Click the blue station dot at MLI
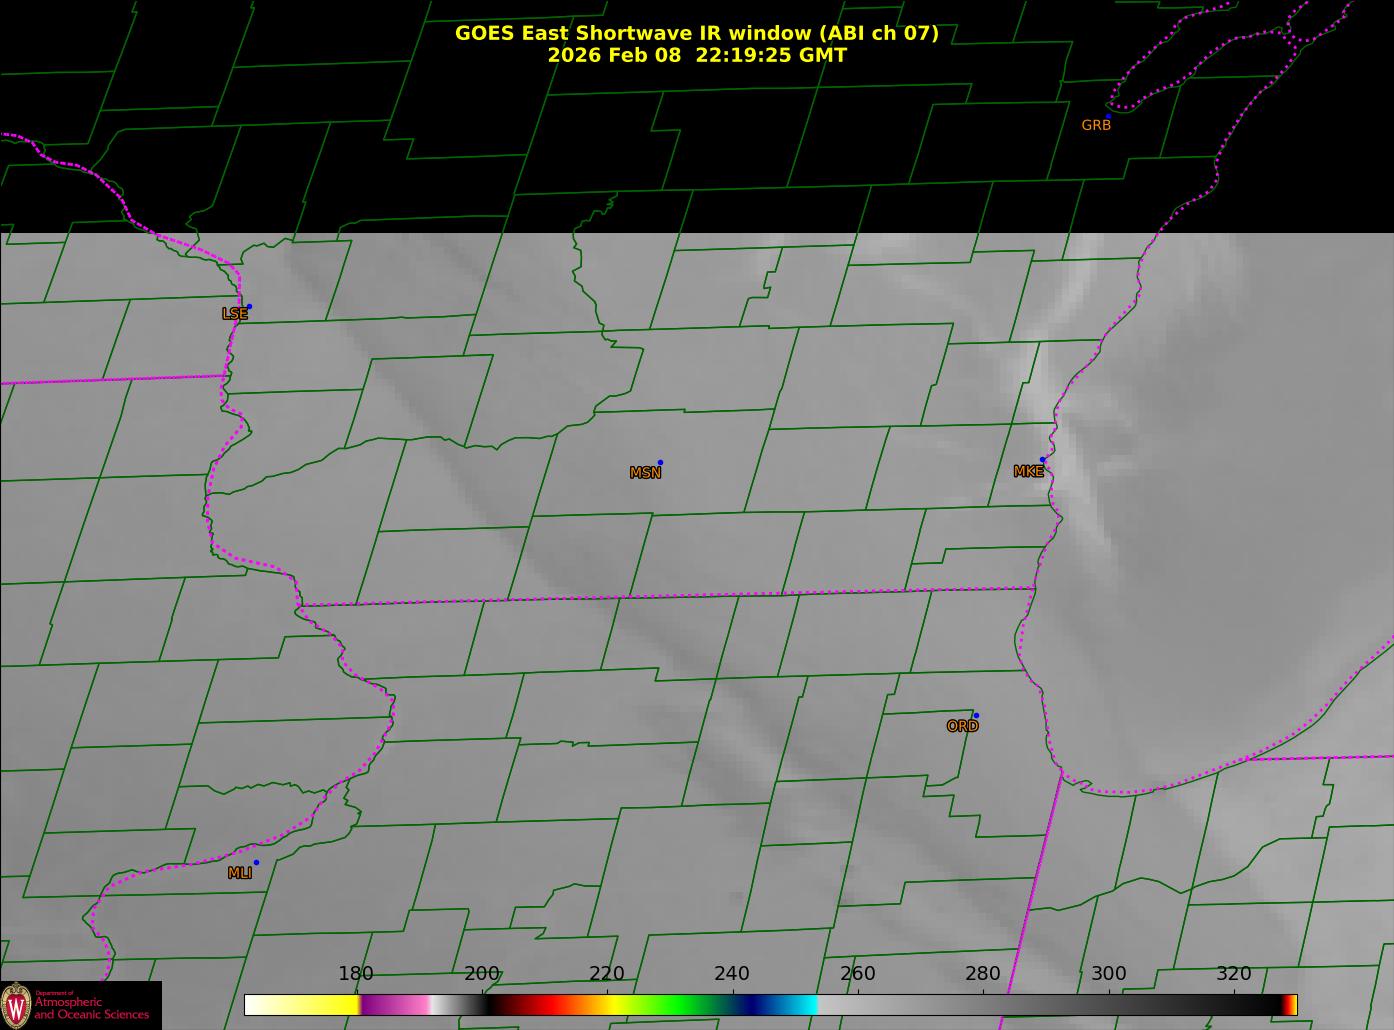The image size is (1394, 1030). (x=256, y=862)
